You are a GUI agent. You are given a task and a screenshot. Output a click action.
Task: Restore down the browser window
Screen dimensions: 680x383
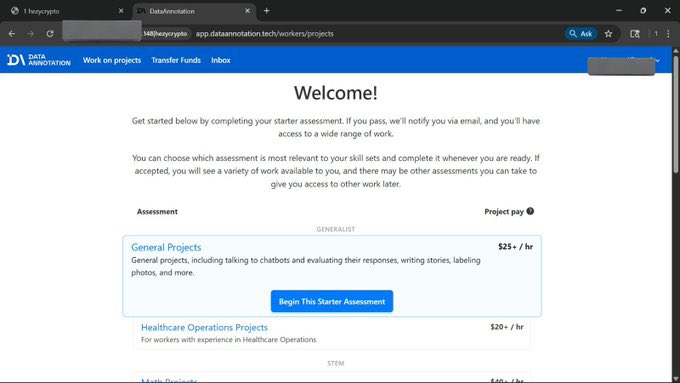coord(643,10)
